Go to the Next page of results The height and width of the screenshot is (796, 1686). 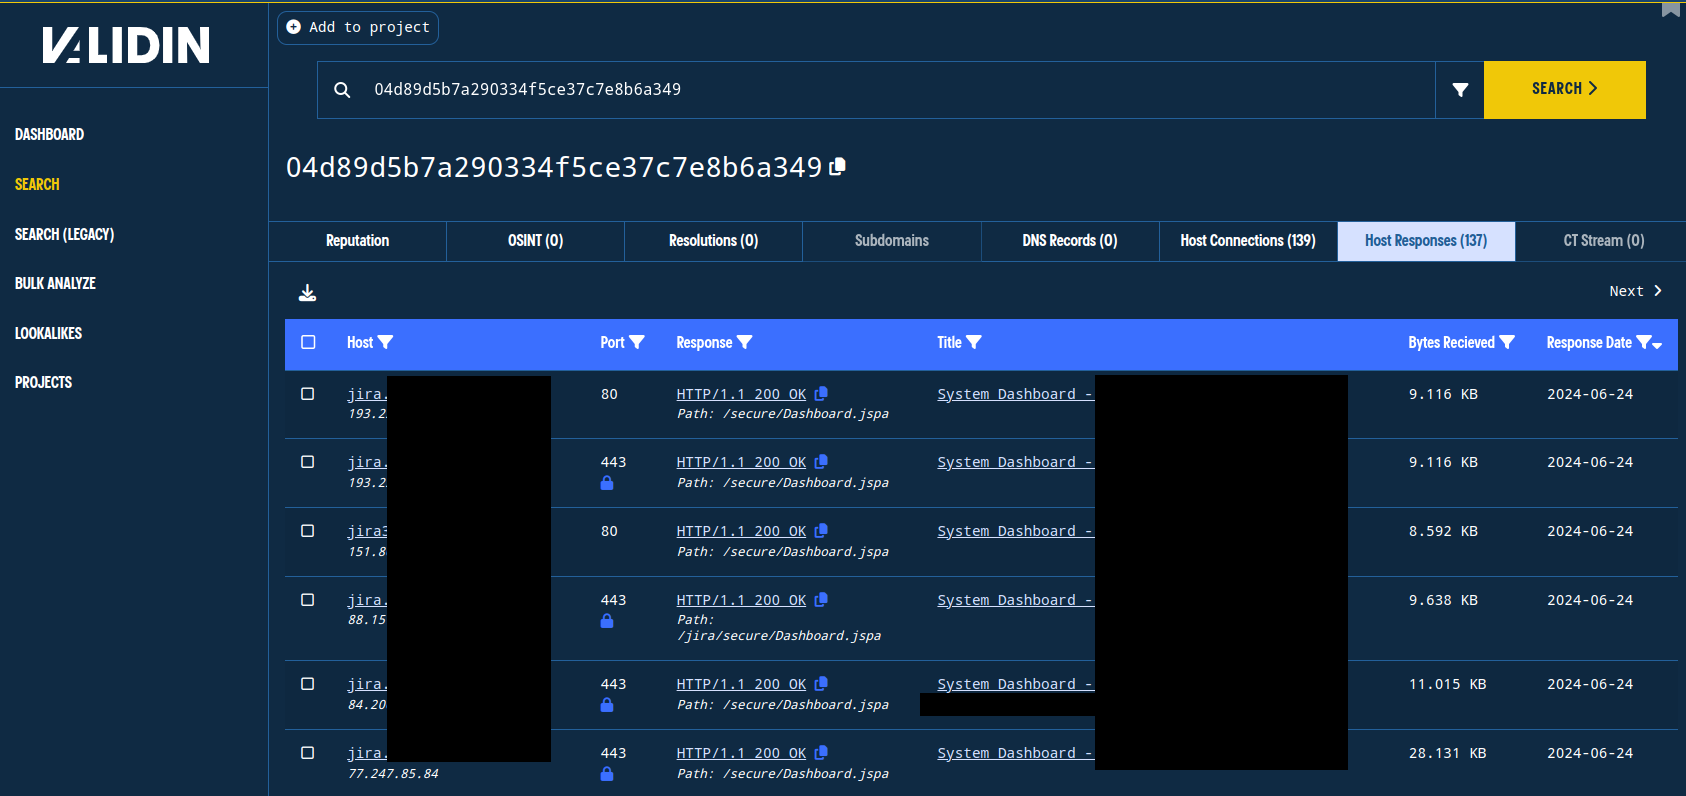coord(1635,291)
